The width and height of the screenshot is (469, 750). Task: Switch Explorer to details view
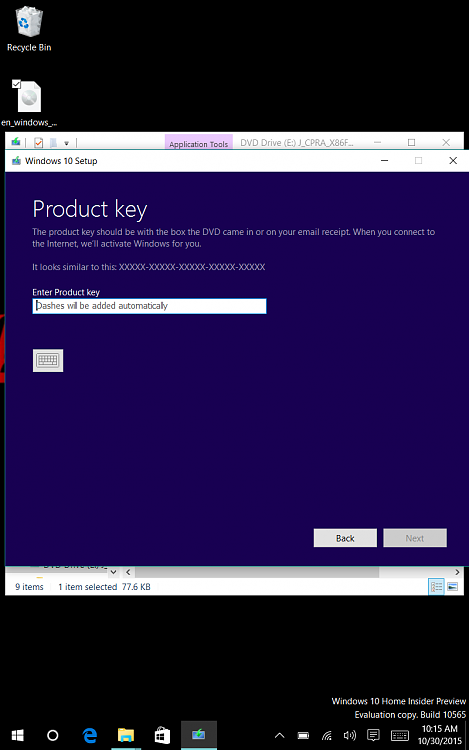tap(436, 586)
